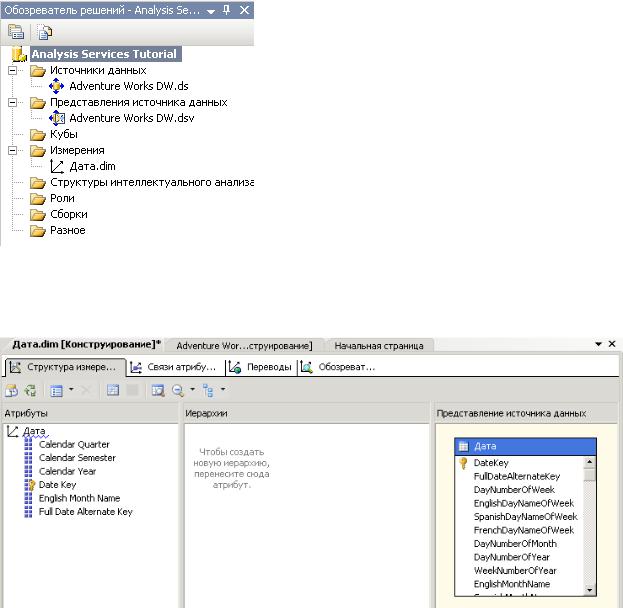
Task: Close the Solution Explorer panel
Action: click(x=244, y=10)
